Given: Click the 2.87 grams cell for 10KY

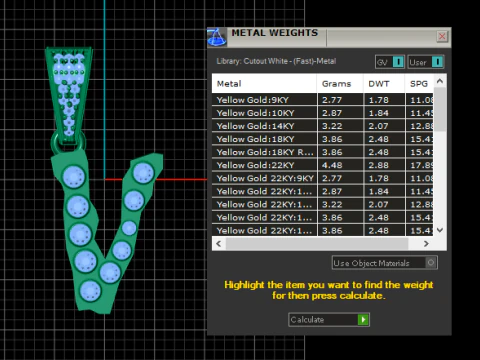Looking at the screenshot, I should pos(340,113).
